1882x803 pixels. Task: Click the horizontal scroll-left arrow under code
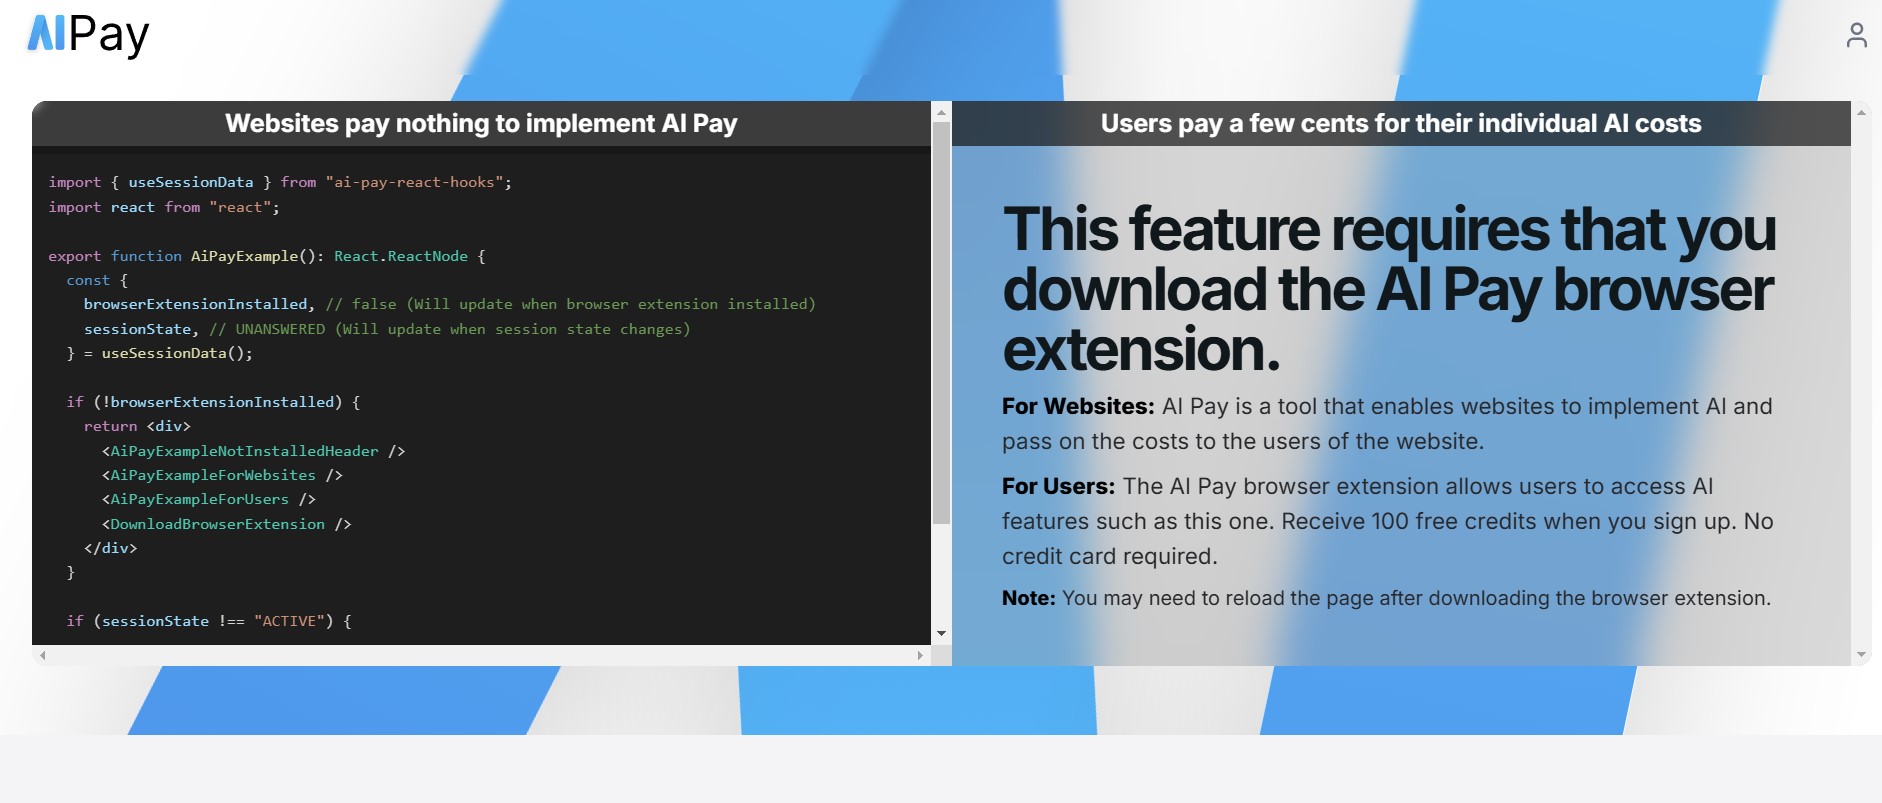click(x=42, y=655)
